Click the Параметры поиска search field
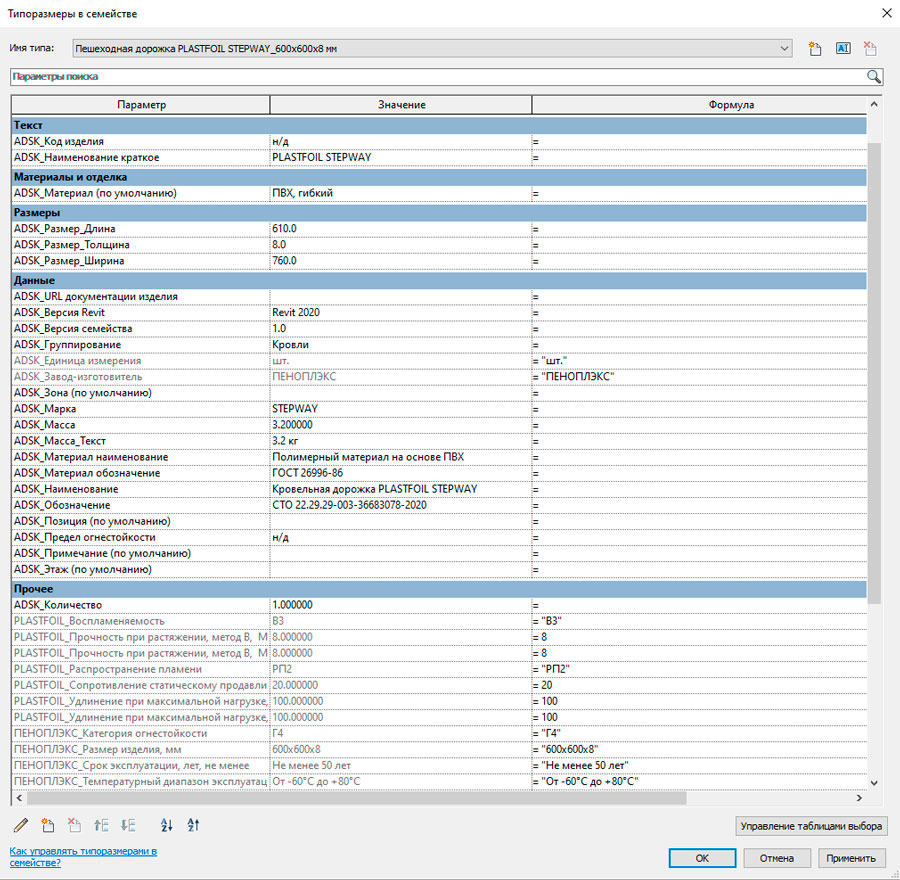Image resolution: width=900 pixels, height=880 pixels. [437, 76]
